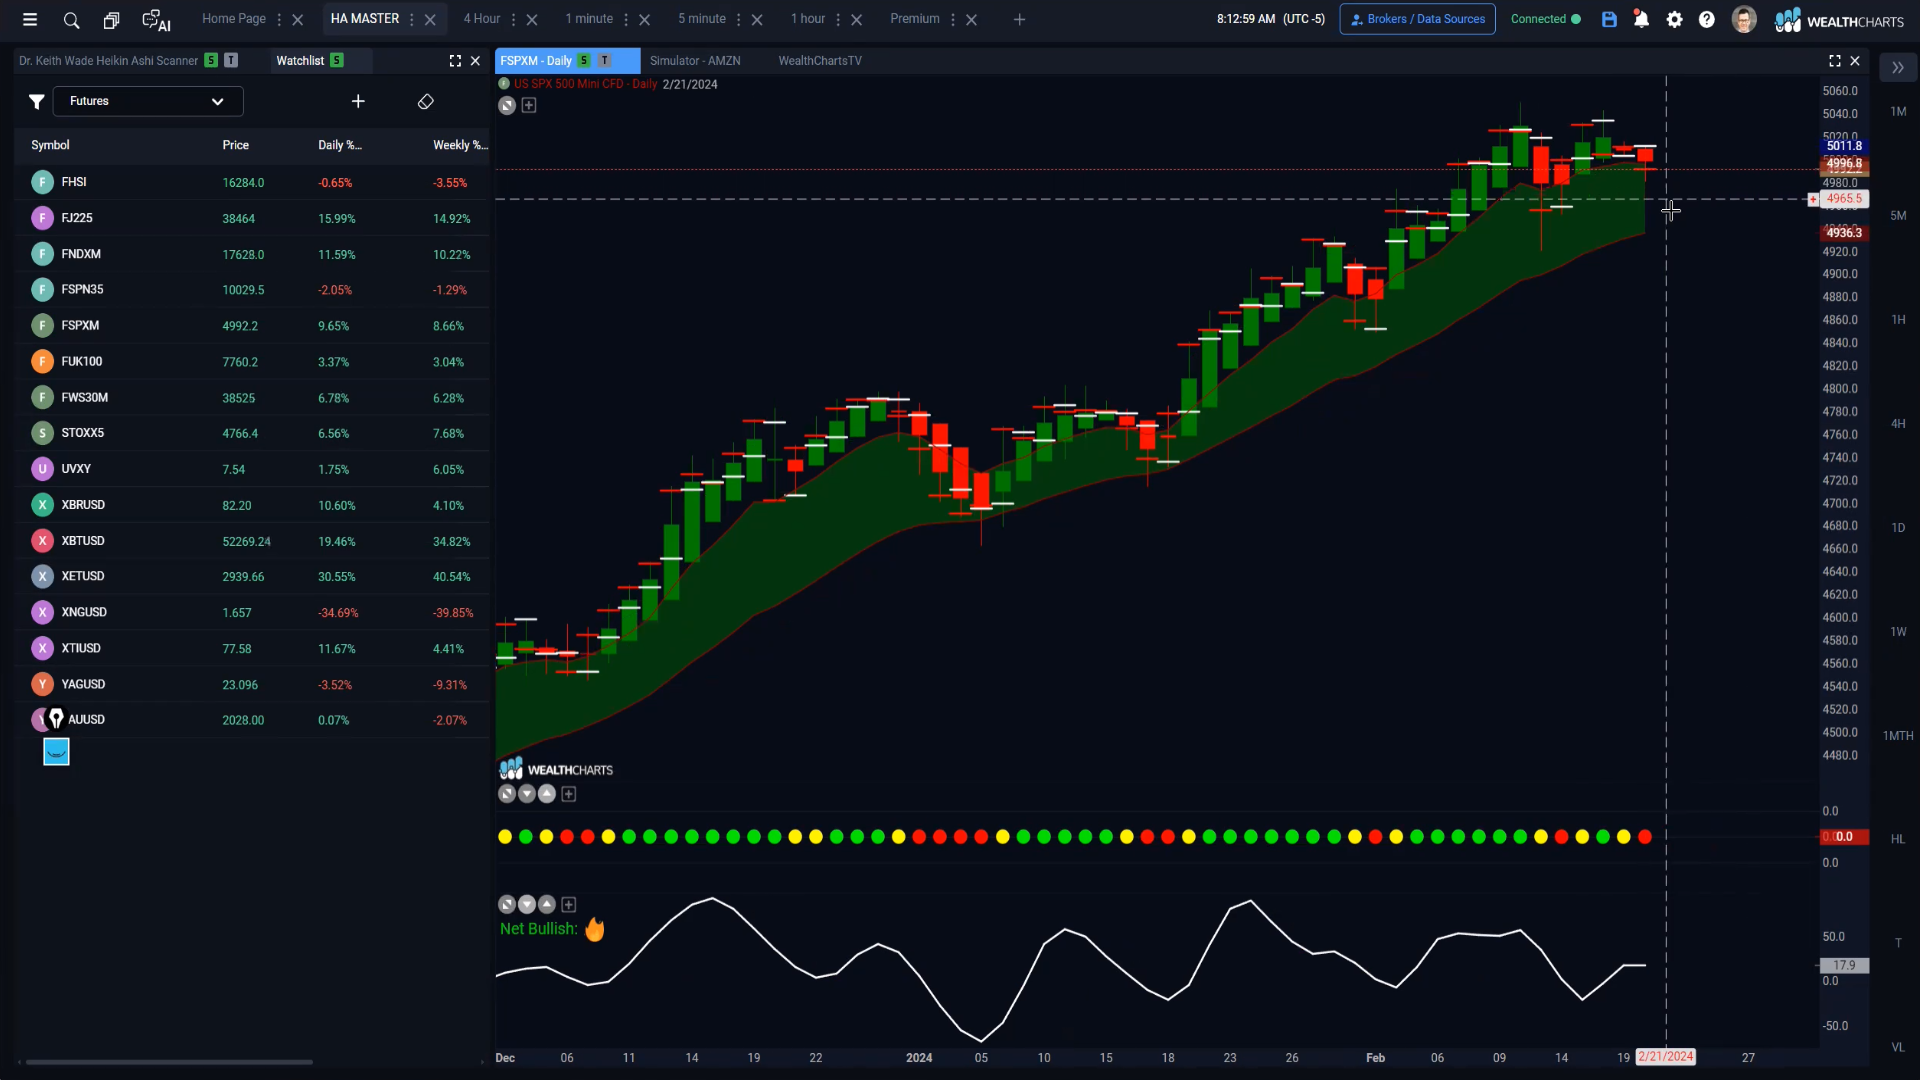Sort by the Symbol column header
Screen dimensions: 1920x1080
click(50, 146)
